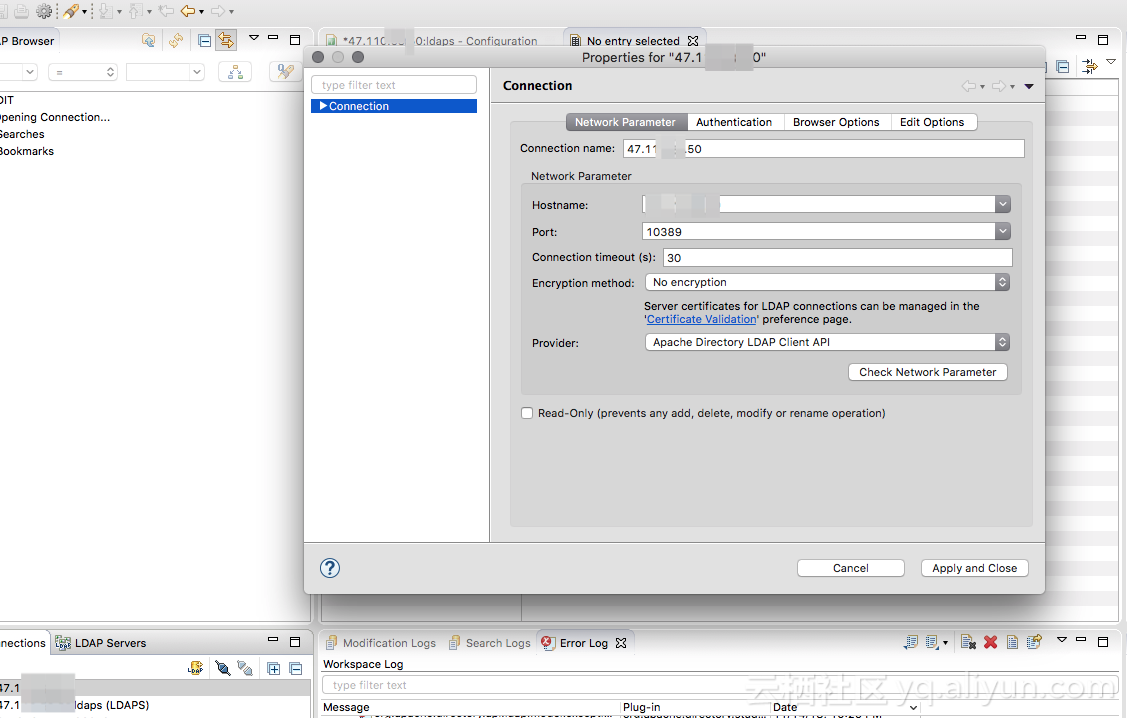
Task: Open the Properties dialog view menu triangle
Action: [1029, 86]
